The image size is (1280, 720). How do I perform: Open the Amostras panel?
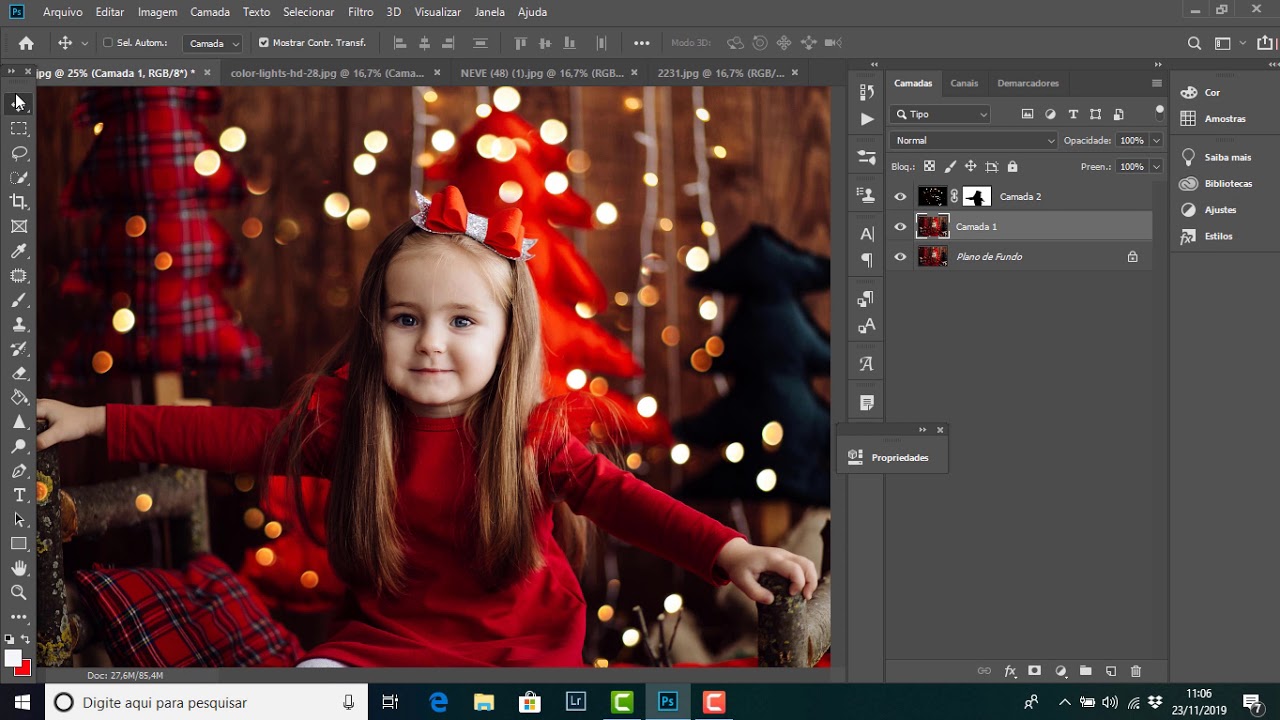click(1213, 118)
